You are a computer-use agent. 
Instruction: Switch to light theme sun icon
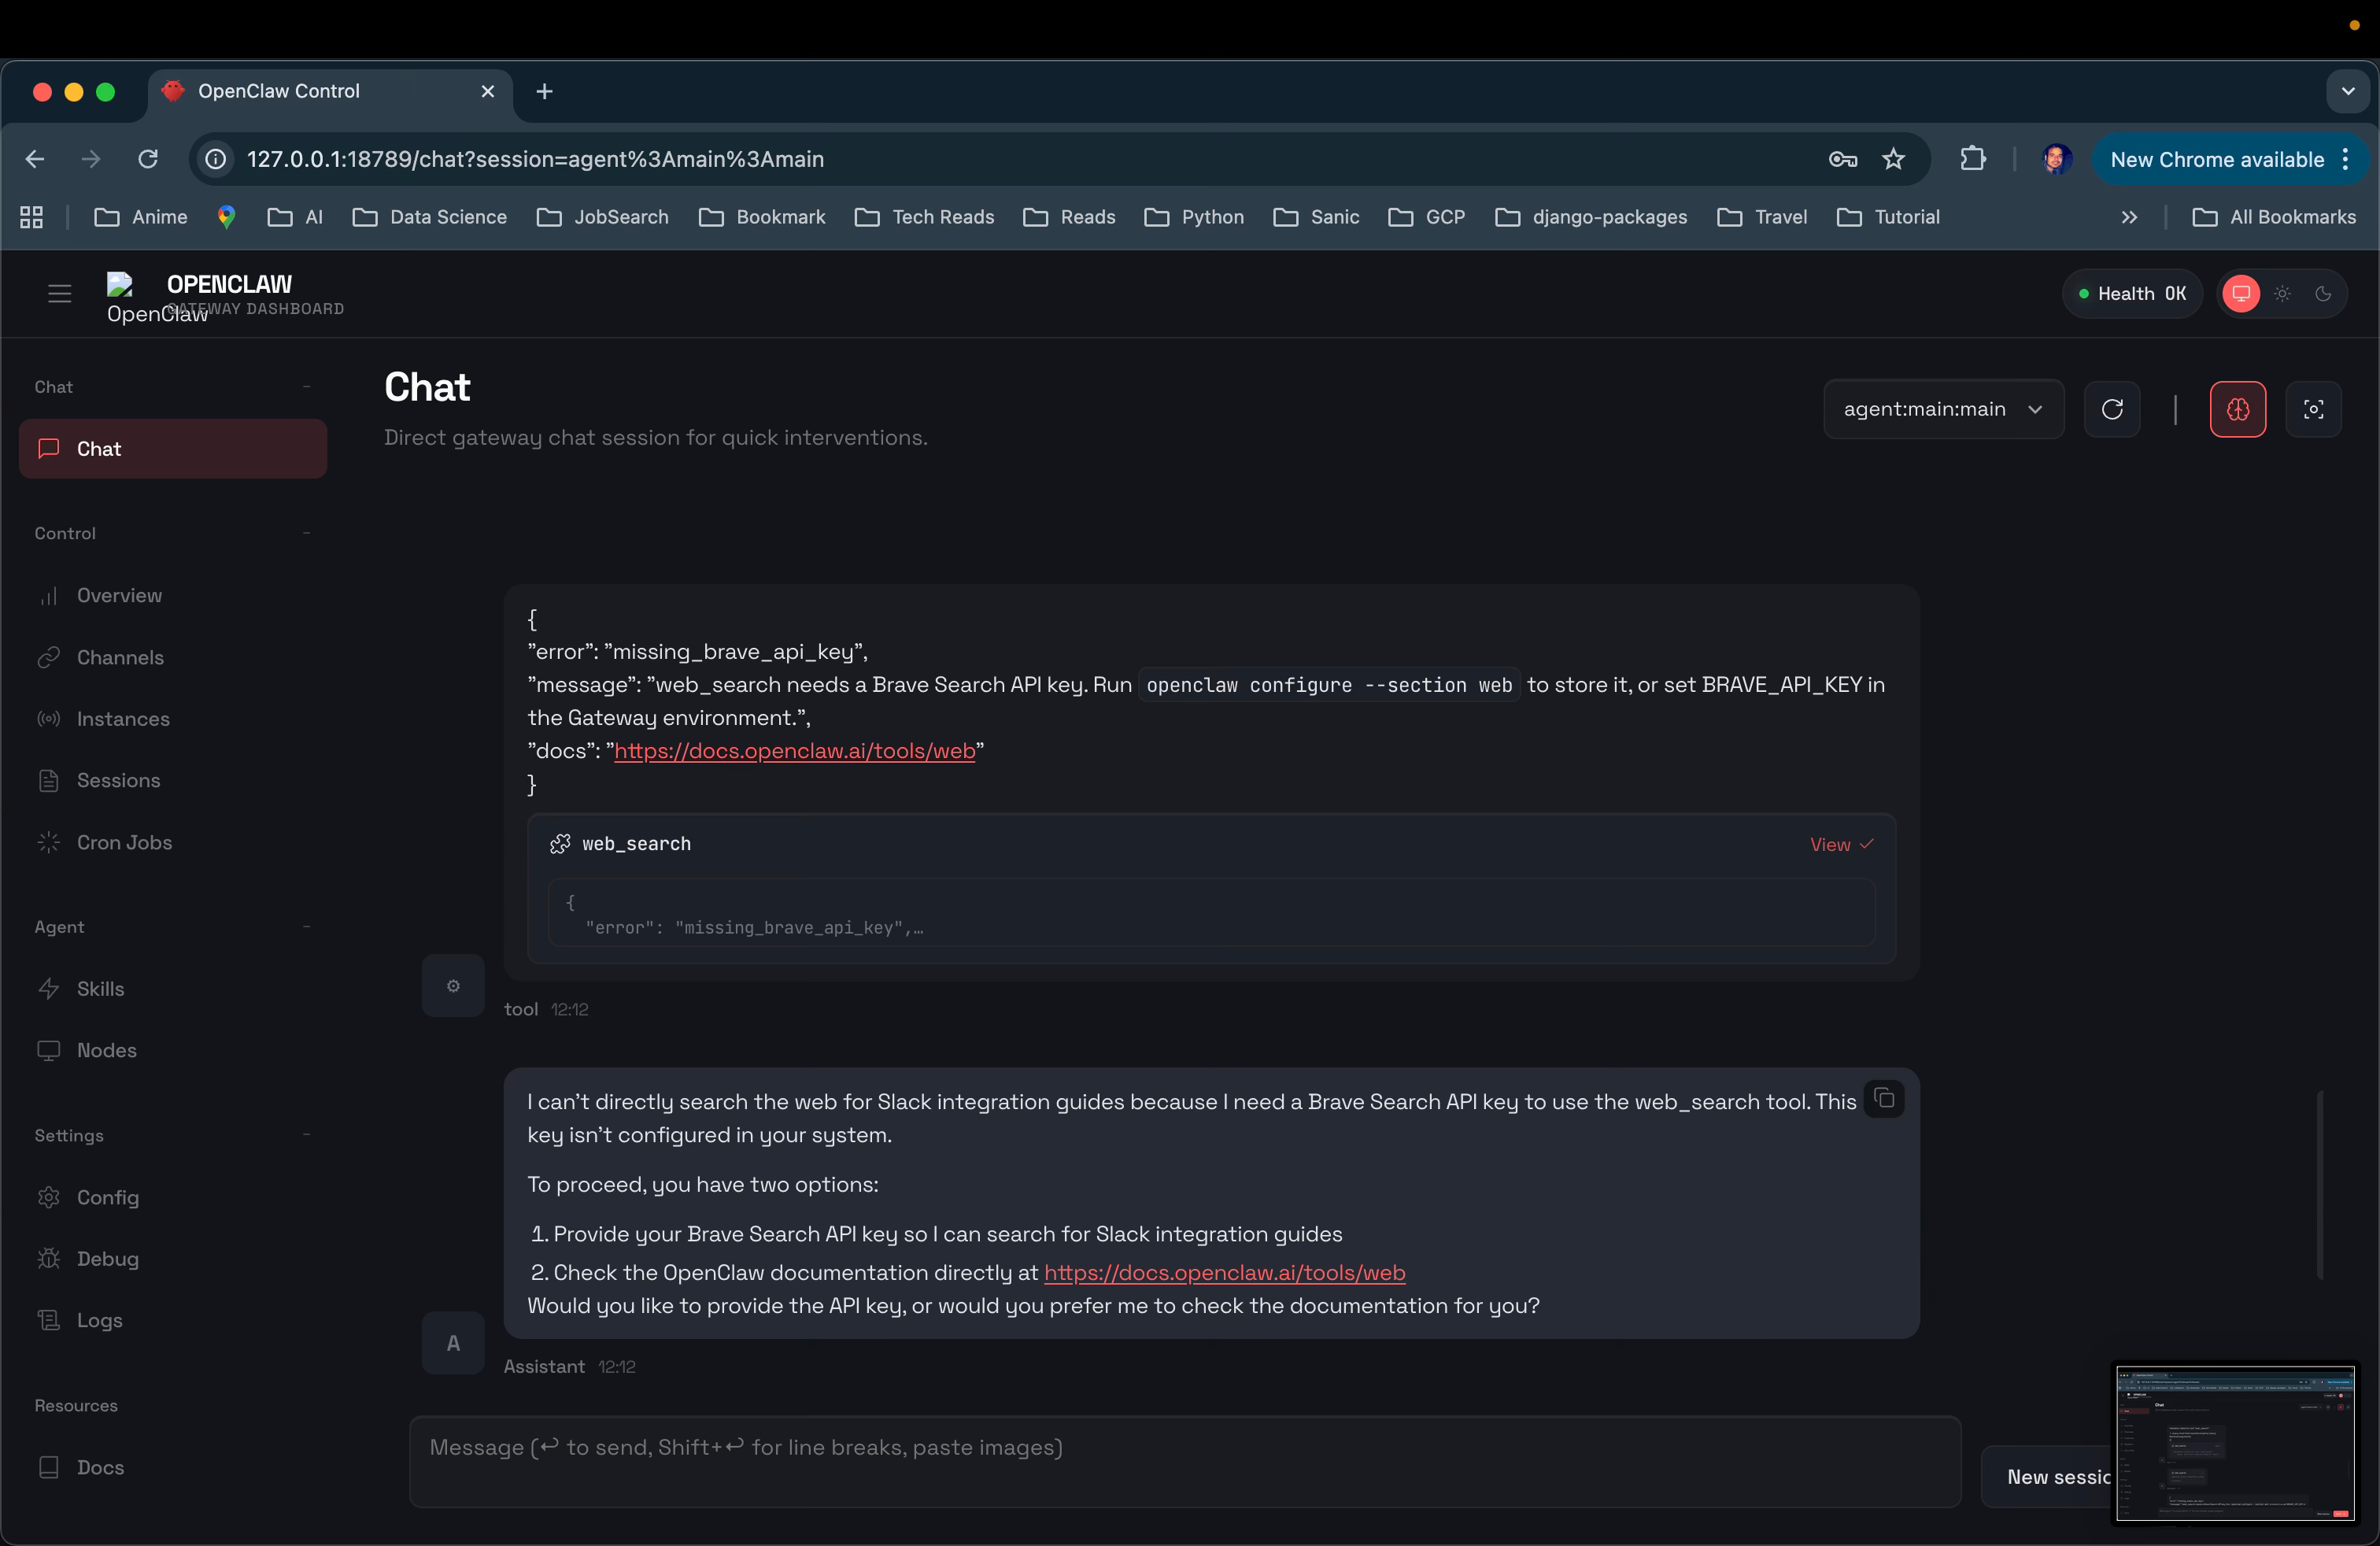pos(2282,294)
